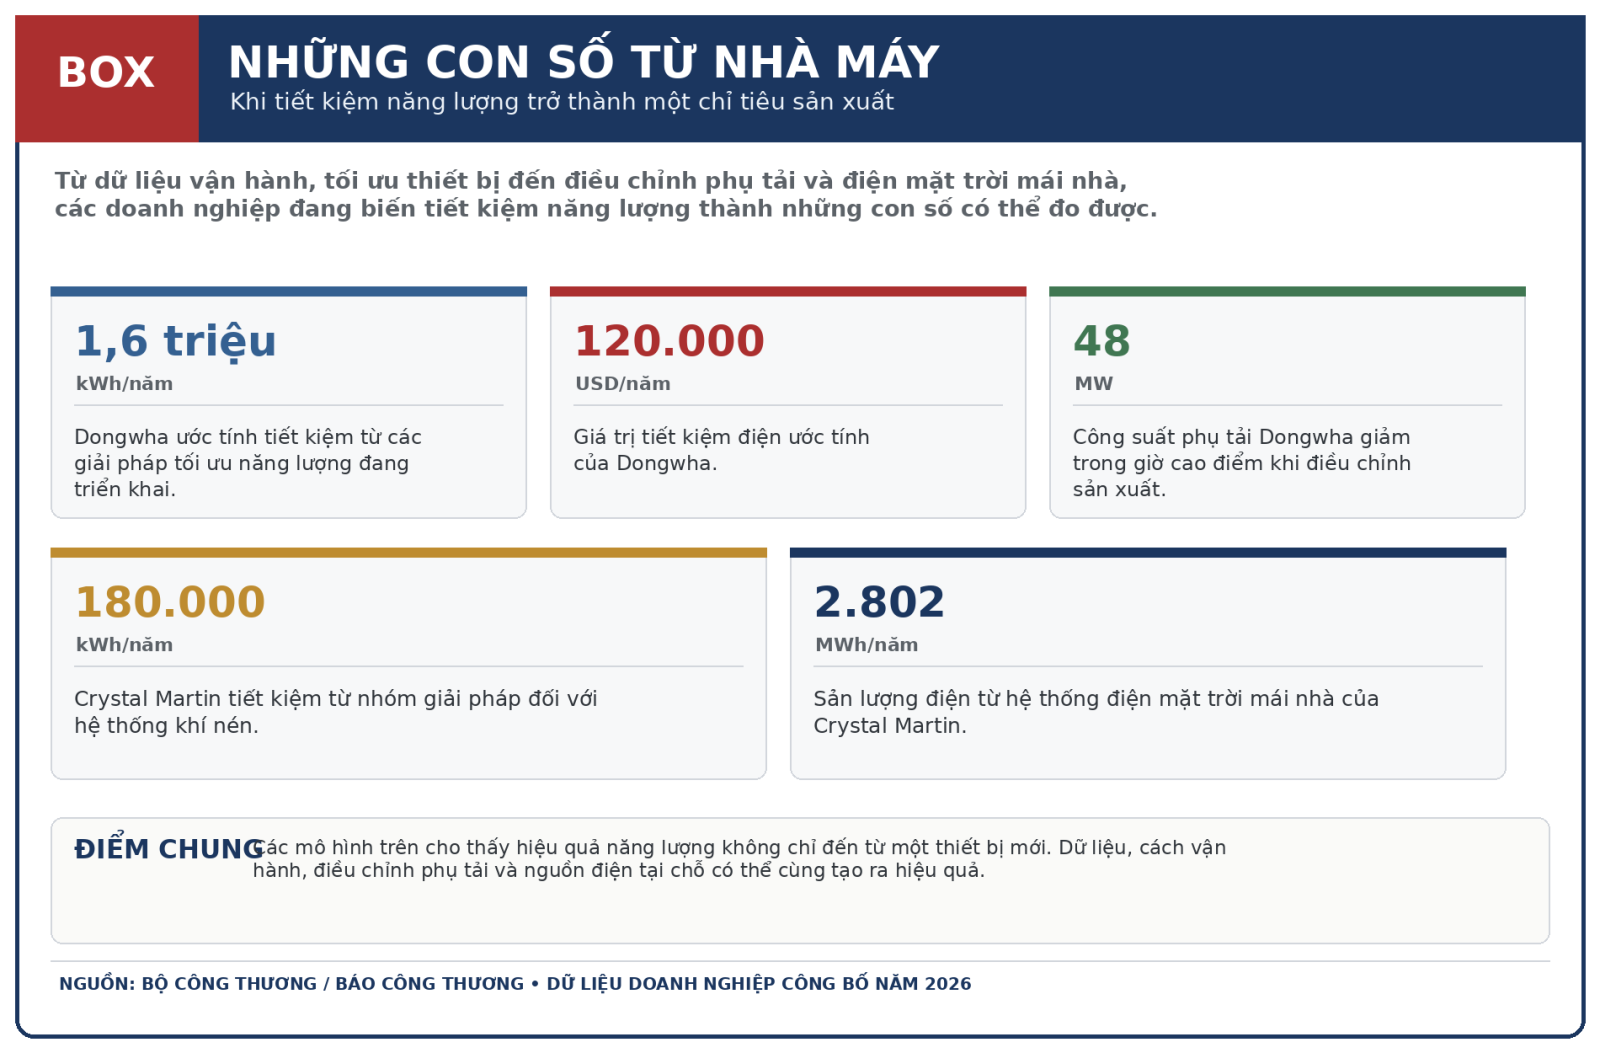The height and width of the screenshot is (1053, 1600).
Task: Click the blue bar above the 1,6 triệu card
Action: (289, 292)
